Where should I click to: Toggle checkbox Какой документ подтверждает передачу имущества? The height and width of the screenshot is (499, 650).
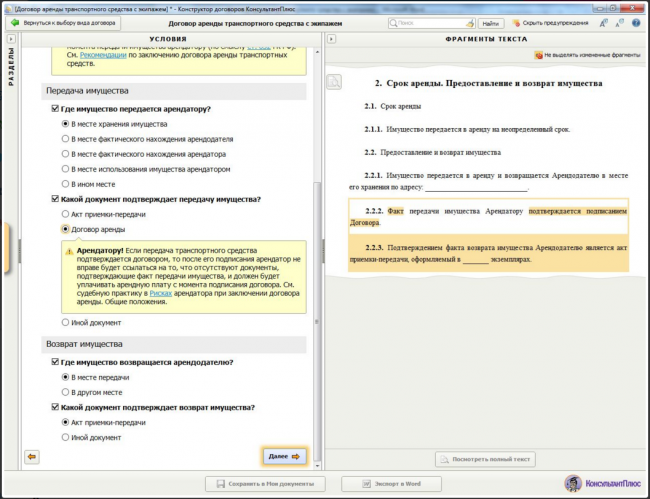point(55,199)
